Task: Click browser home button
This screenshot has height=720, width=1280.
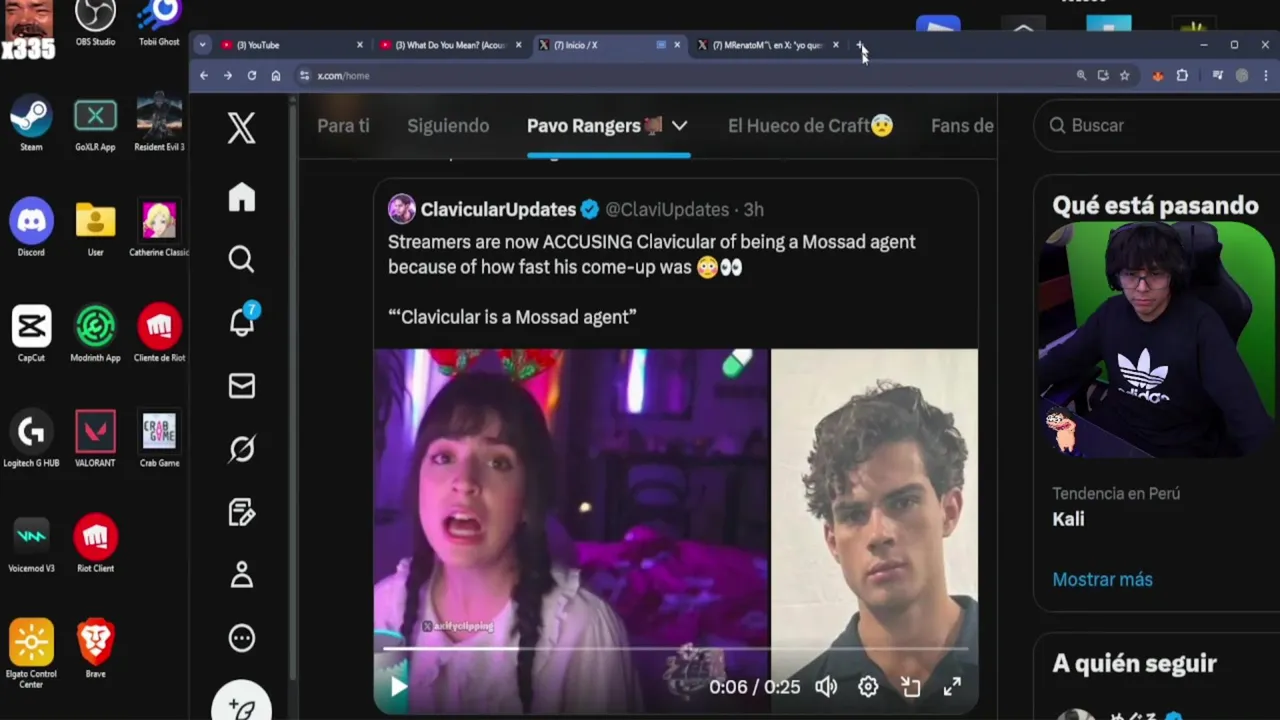Action: click(276, 75)
